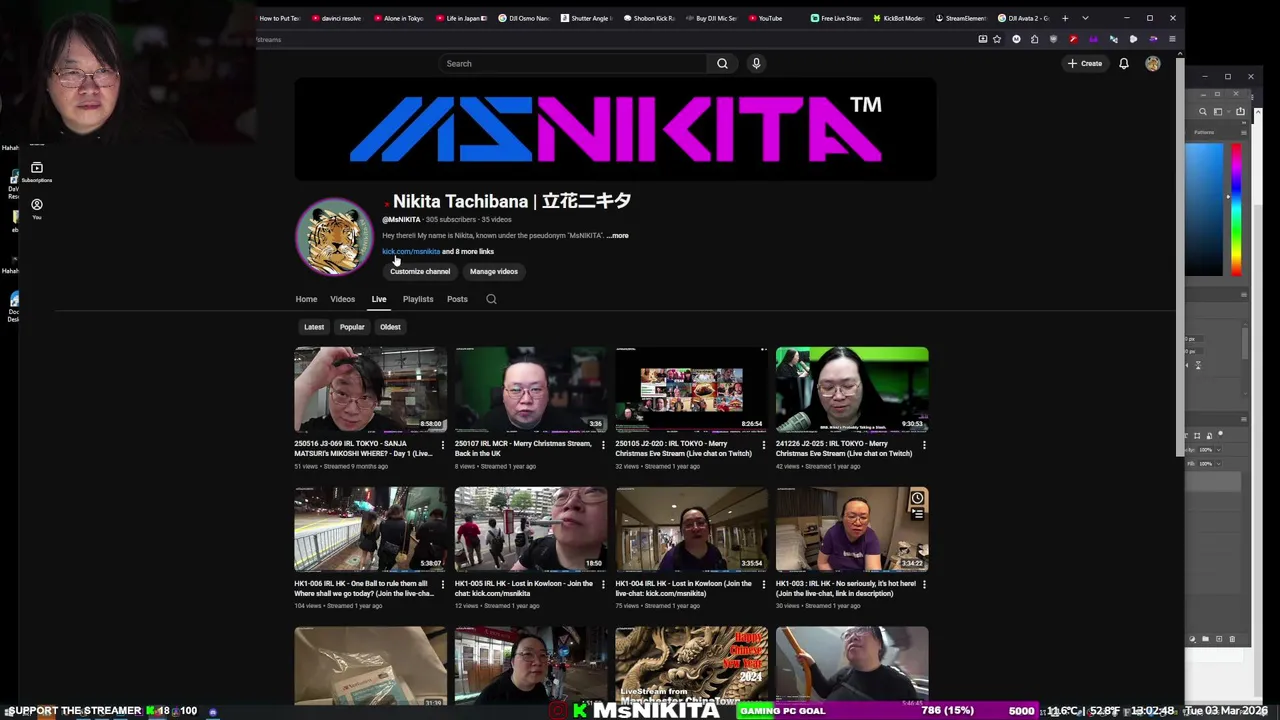The width and height of the screenshot is (1280, 720).
Task: Click Customize channel button
Action: [x=420, y=272]
